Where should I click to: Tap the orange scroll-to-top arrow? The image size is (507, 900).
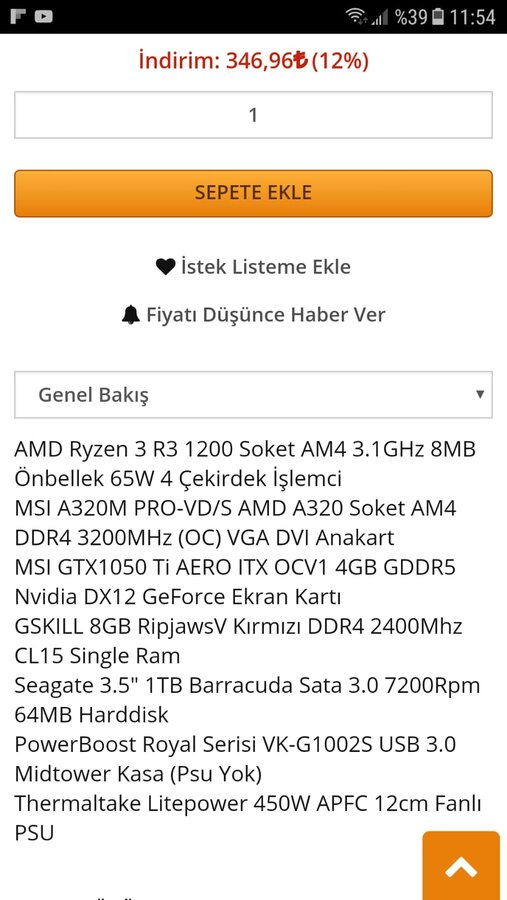tap(461, 866)
